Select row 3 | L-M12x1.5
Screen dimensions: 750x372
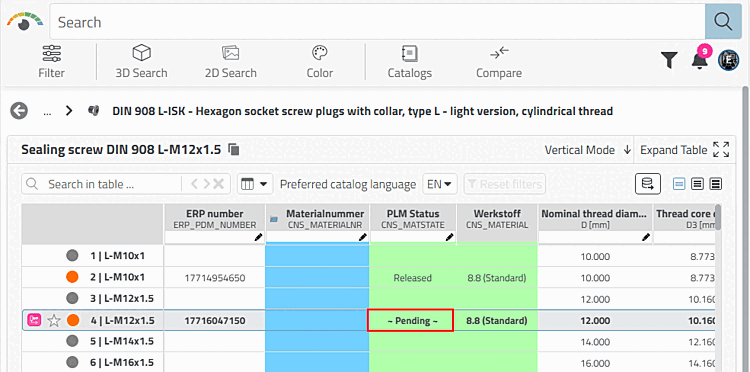122,298
